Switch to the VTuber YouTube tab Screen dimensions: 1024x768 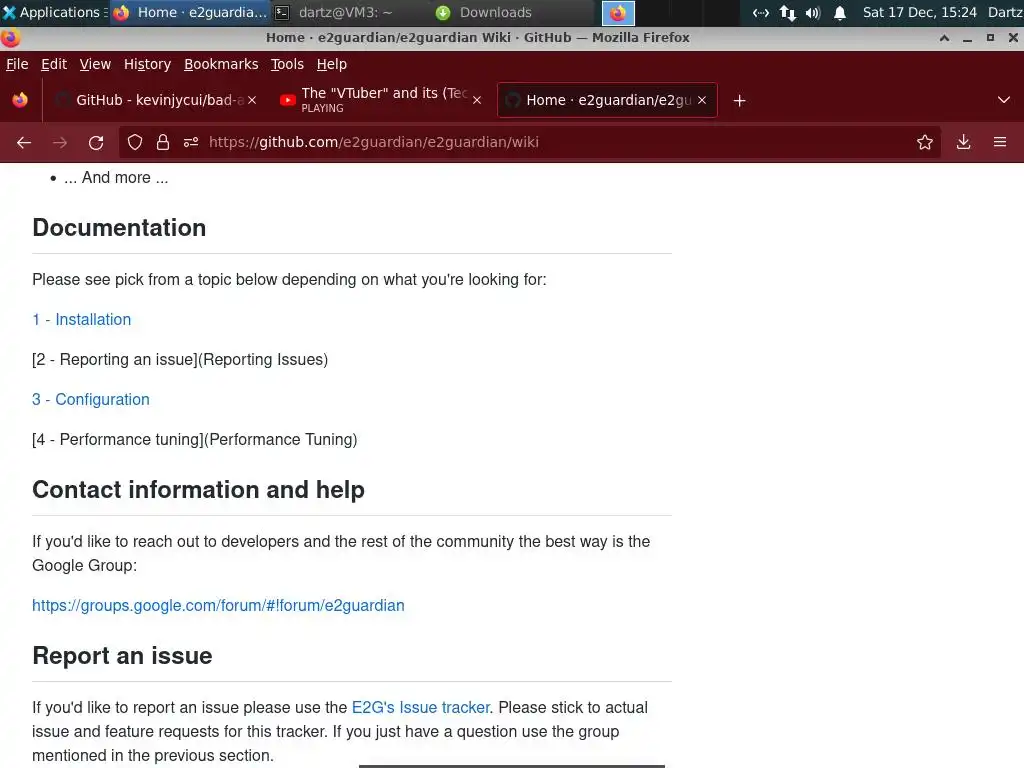381,100
